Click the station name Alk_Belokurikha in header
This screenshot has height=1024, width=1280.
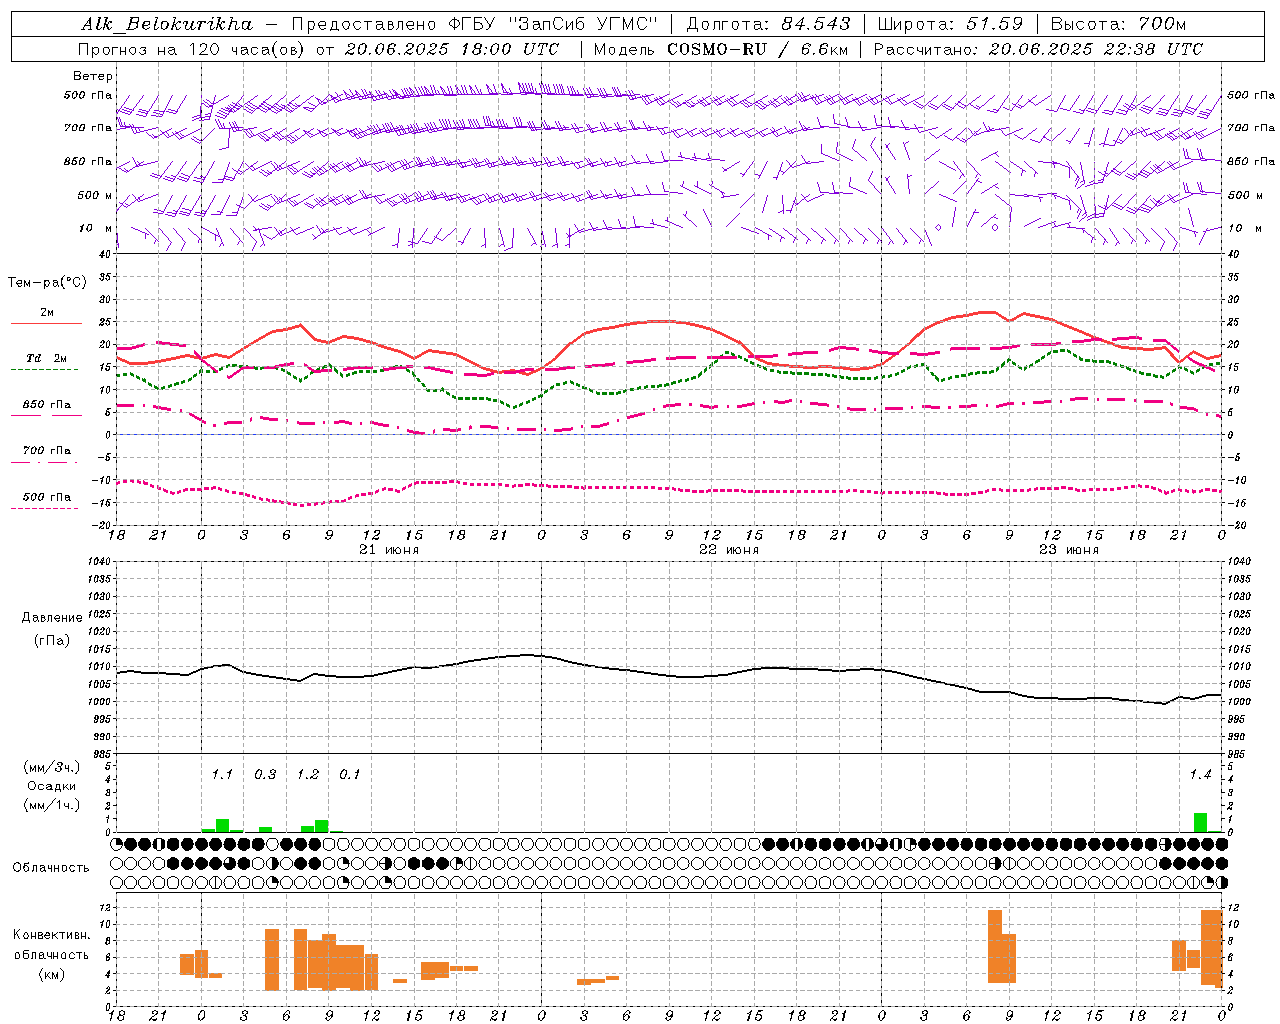[168, 24]
